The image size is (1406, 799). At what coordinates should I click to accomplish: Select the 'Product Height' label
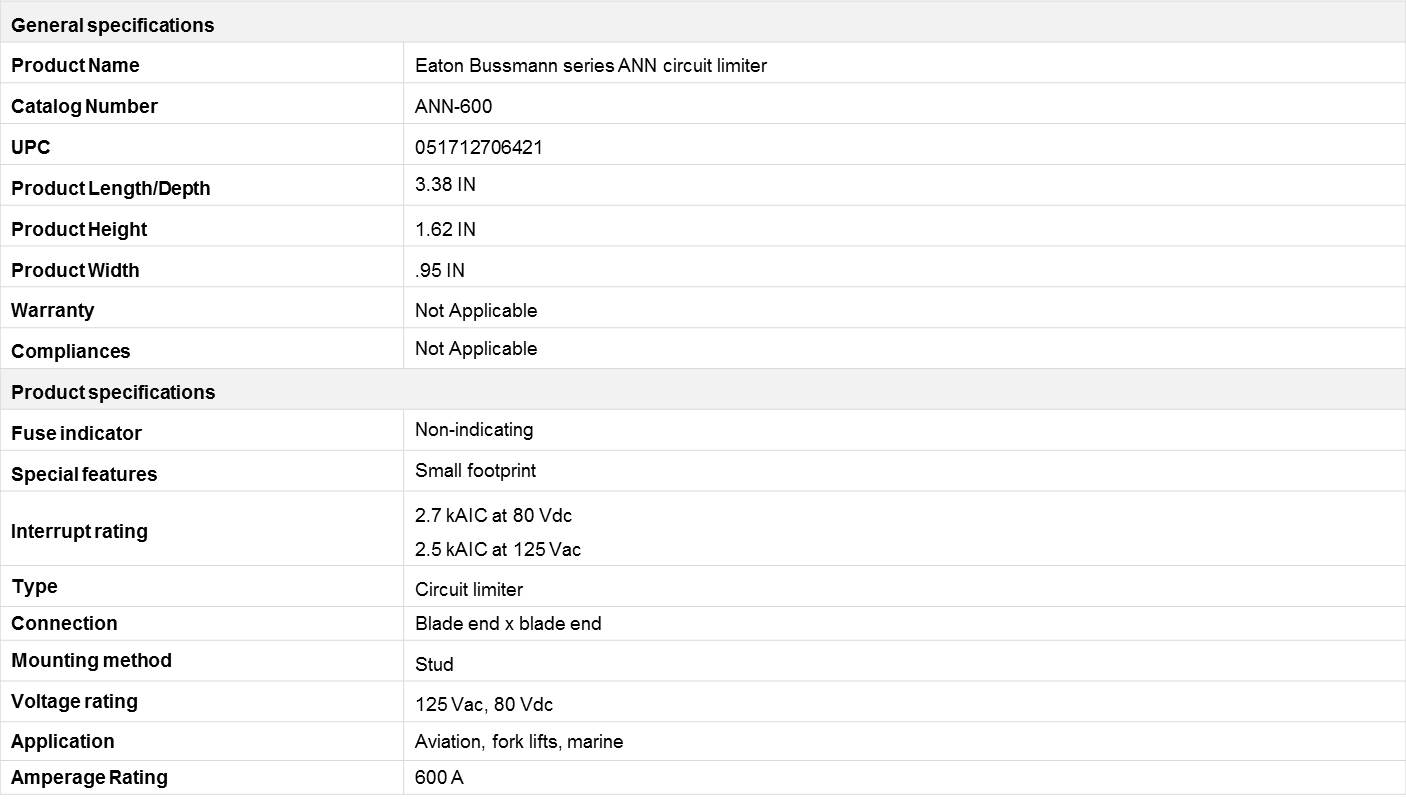click(79, 230)
